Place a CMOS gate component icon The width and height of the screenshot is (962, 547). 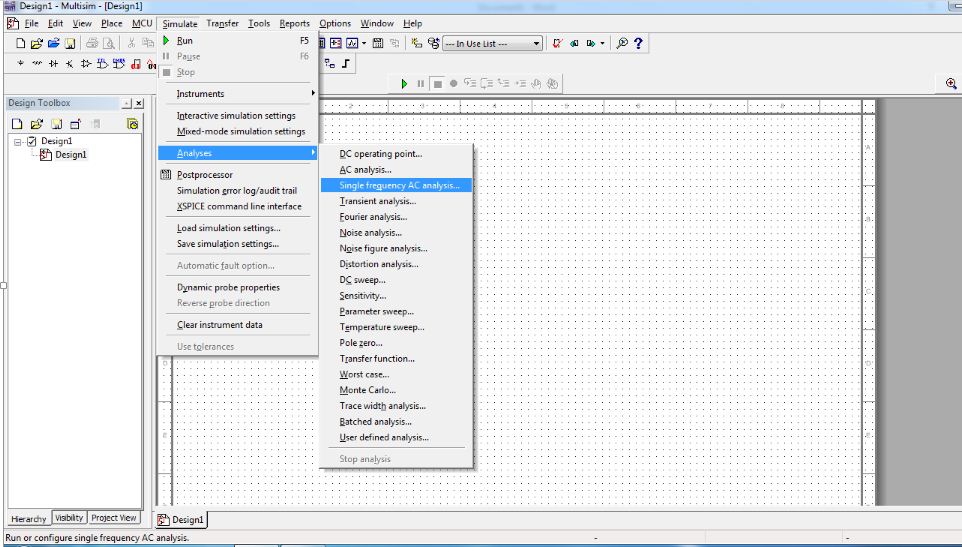(x=119, y=64)
